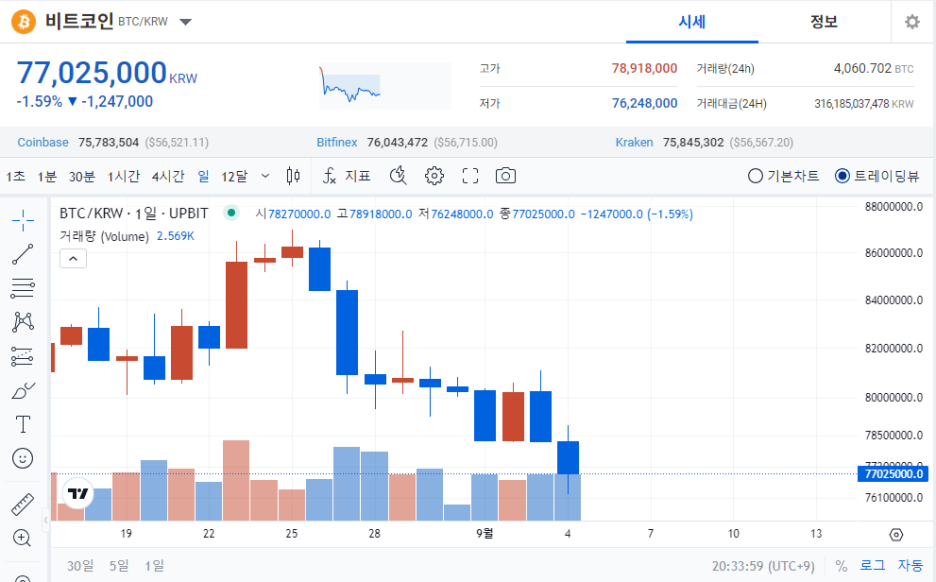This screenshot has width=936, height=582.
Task: Select the 1시간 interval
Action: pos(124,176)
